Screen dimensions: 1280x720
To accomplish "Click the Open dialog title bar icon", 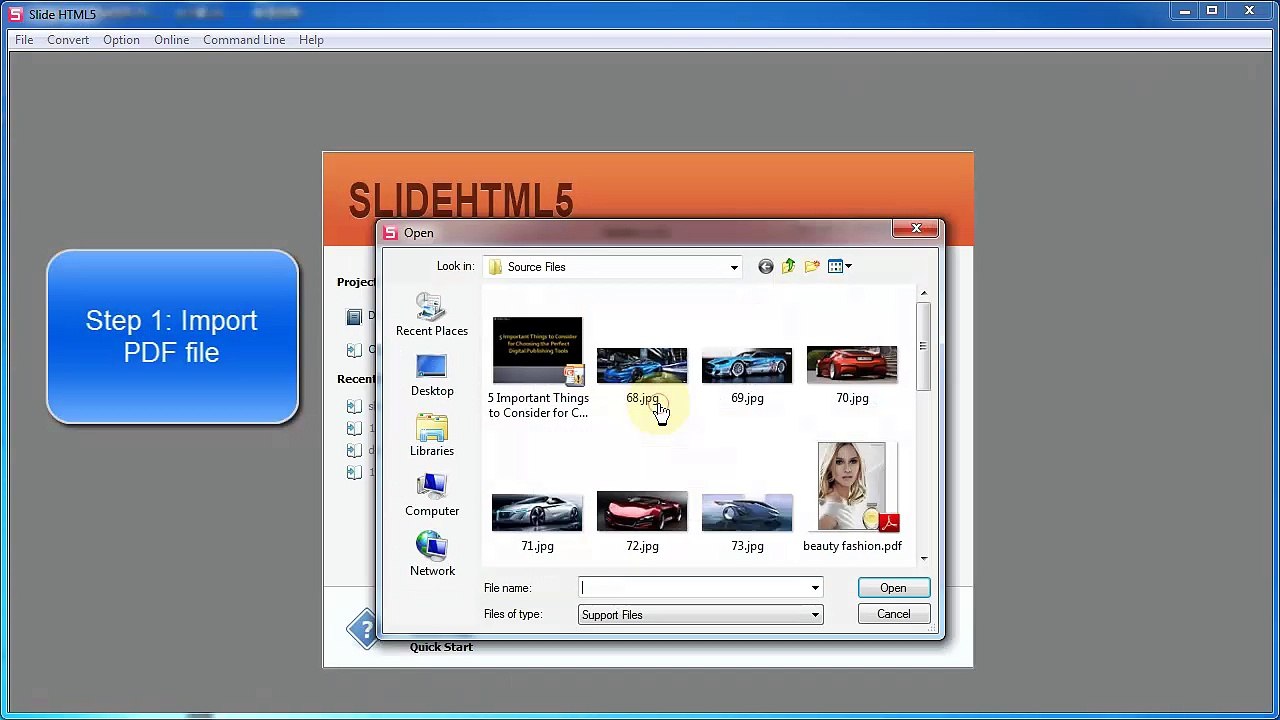I will (390, 233).
